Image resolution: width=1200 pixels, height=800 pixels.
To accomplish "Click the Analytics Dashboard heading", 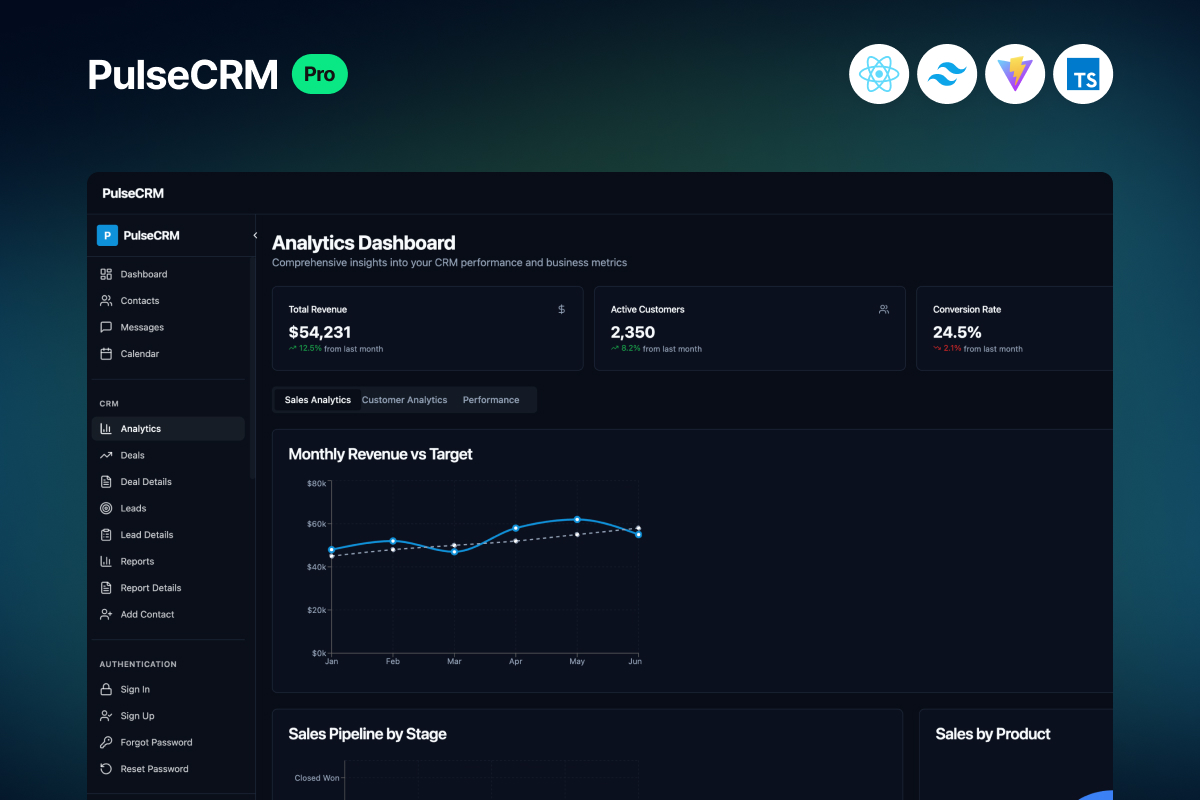I will coord(364,243).
